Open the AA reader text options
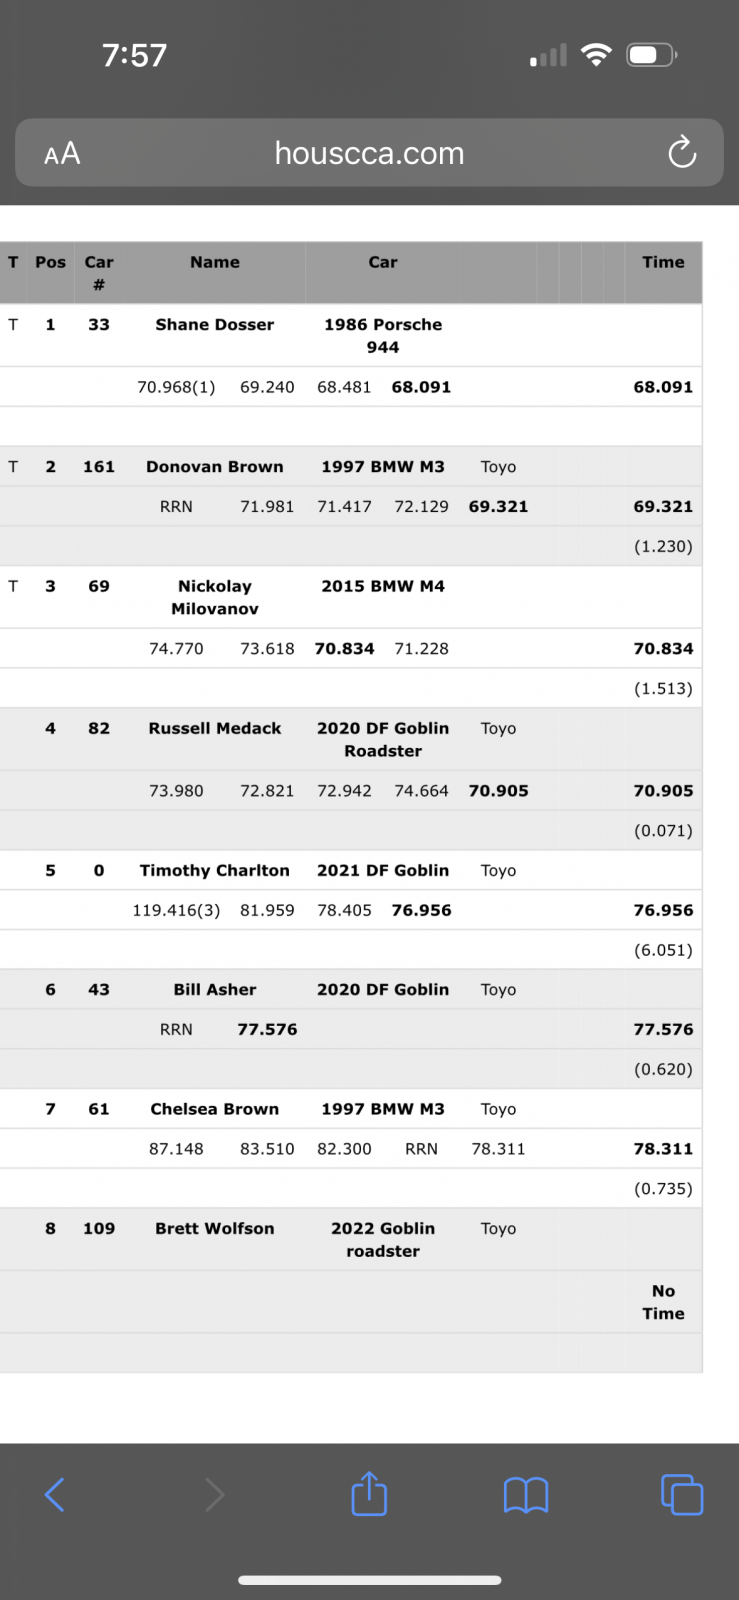The height and width of the screenshot is (1600, 739). click(62, 153)
